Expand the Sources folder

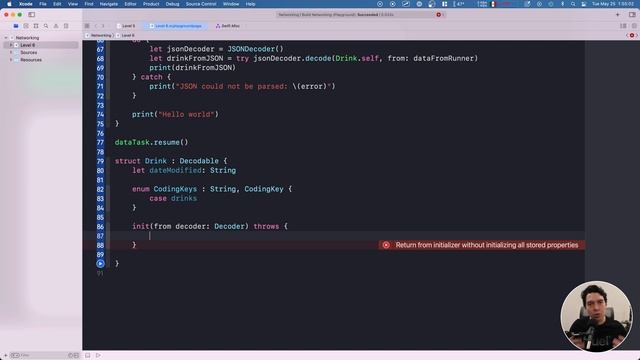[11, 52]
